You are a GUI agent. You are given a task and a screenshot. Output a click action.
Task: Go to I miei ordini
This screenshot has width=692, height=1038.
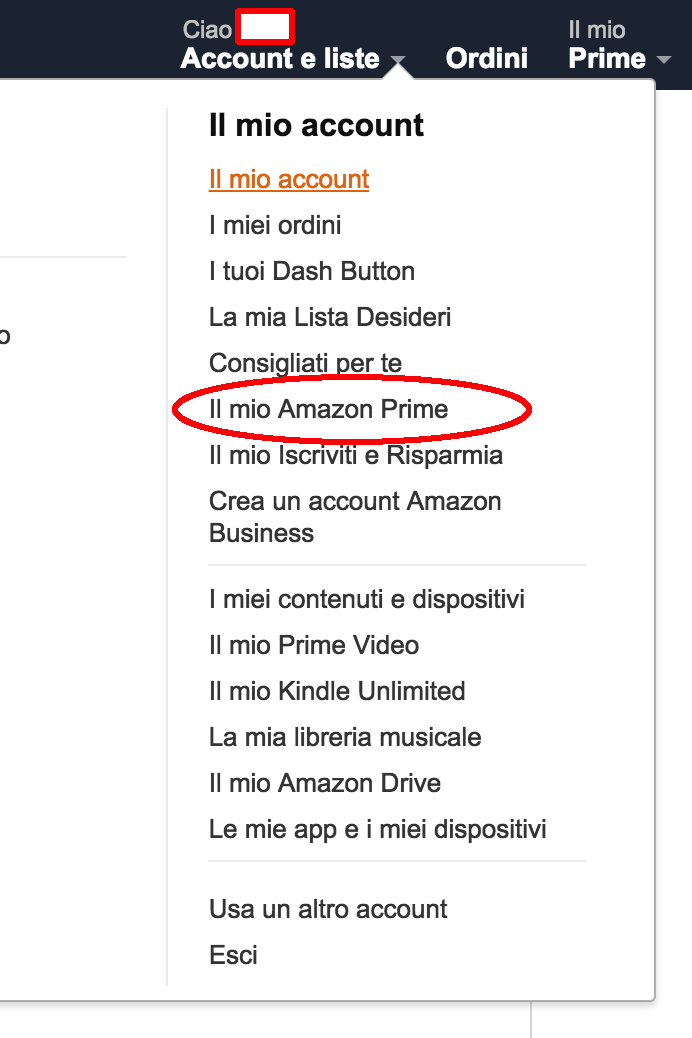coord(275,225)
